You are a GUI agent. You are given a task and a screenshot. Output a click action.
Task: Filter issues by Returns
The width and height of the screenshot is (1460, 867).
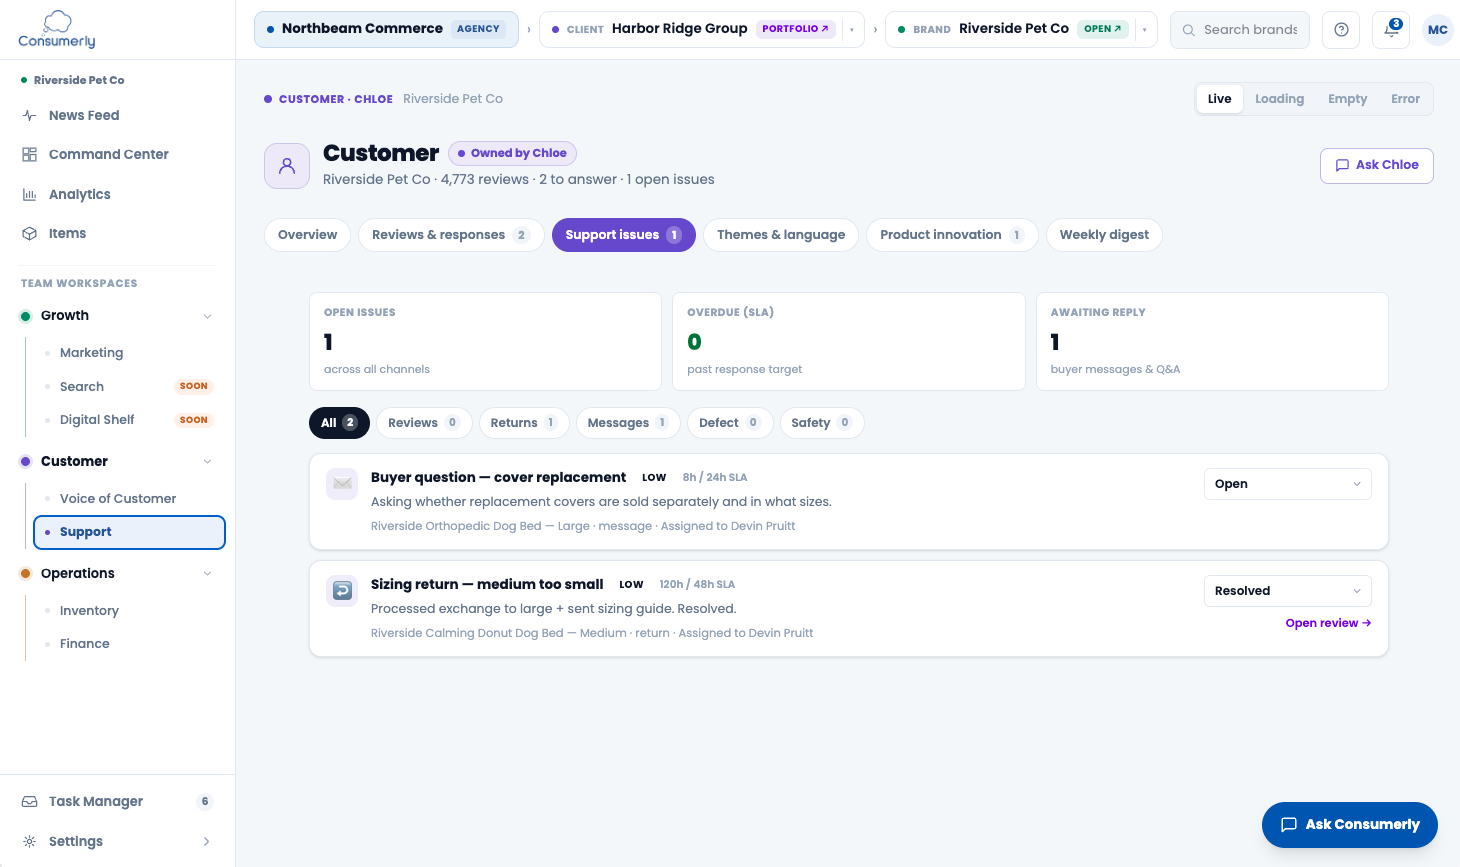[524, 423]
